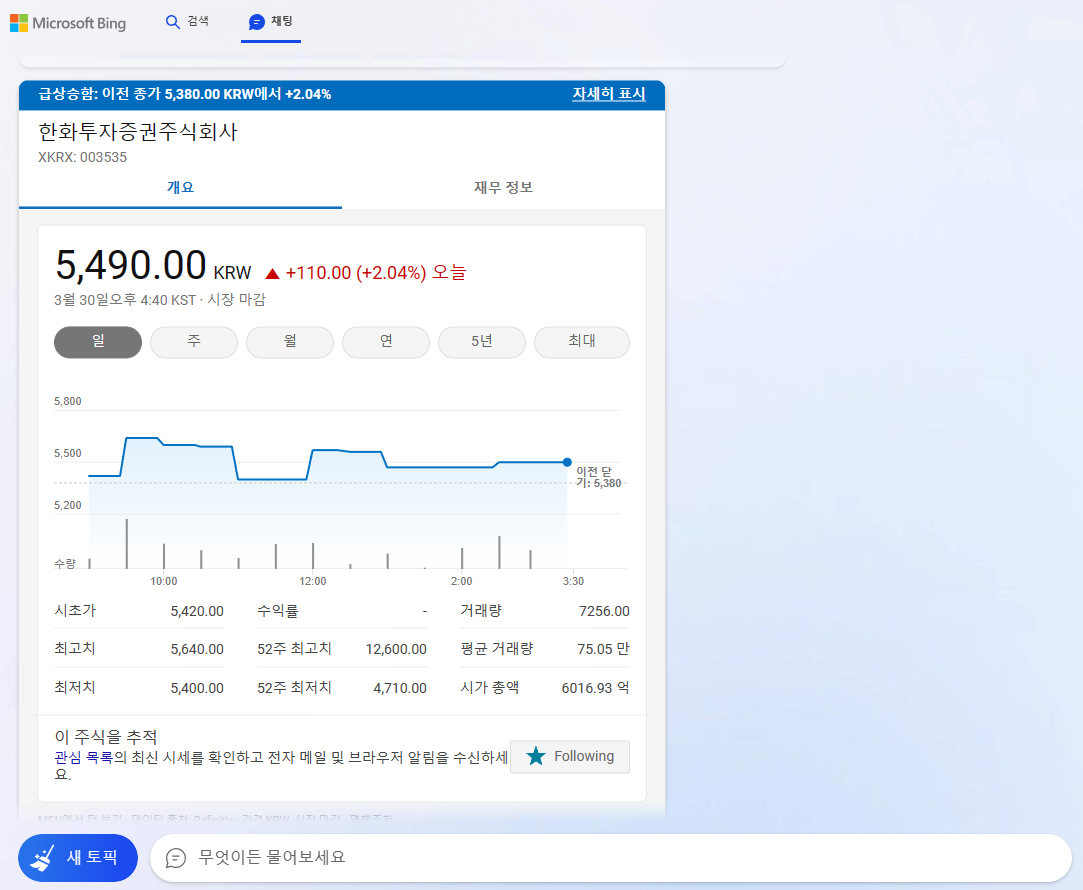Select the 일 day range button
The height and width of the screenshot is (890, 1083).
click(98, 342)
